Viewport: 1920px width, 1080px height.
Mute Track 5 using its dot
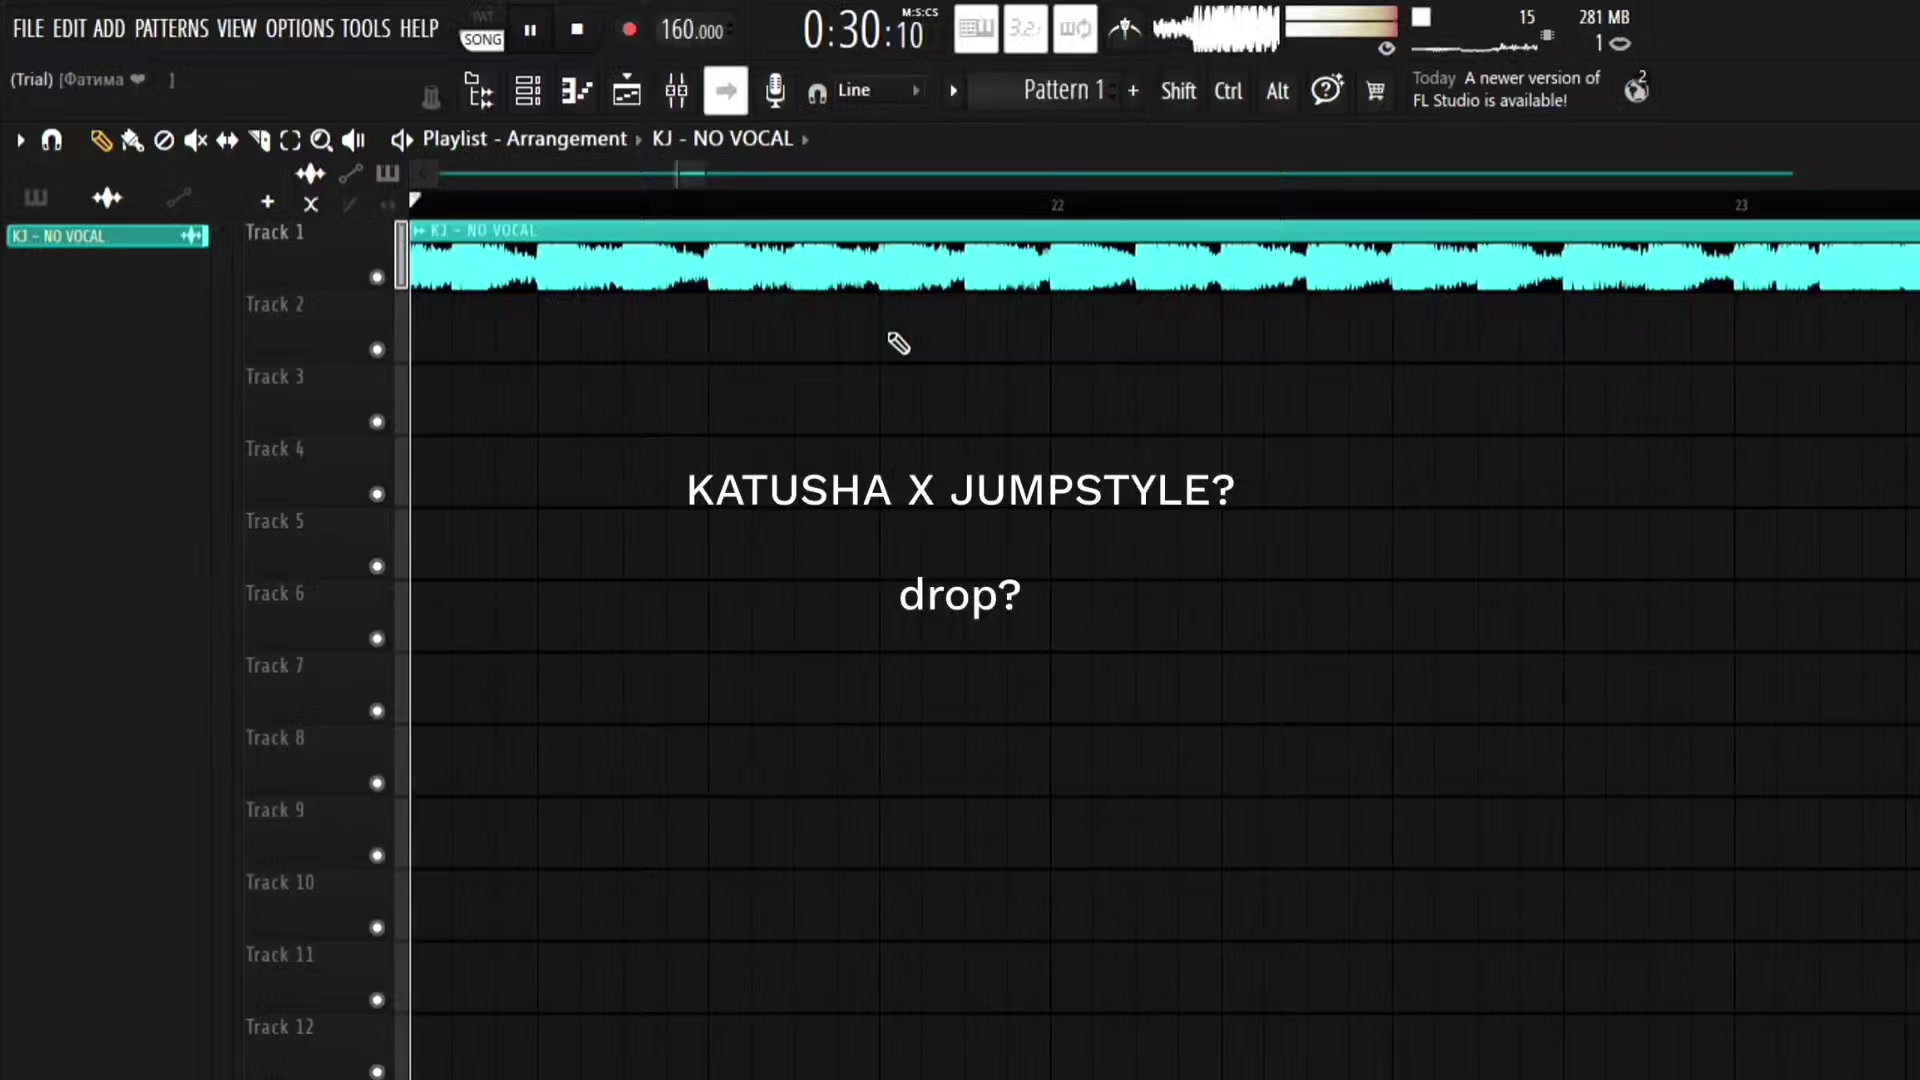click(x=377, y=566)
